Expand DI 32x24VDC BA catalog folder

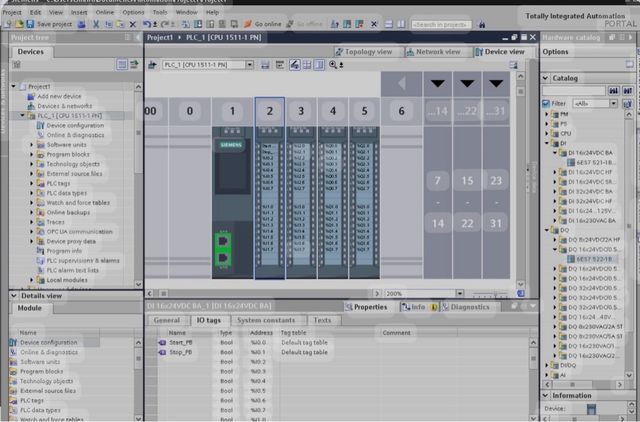click(555, 191)
